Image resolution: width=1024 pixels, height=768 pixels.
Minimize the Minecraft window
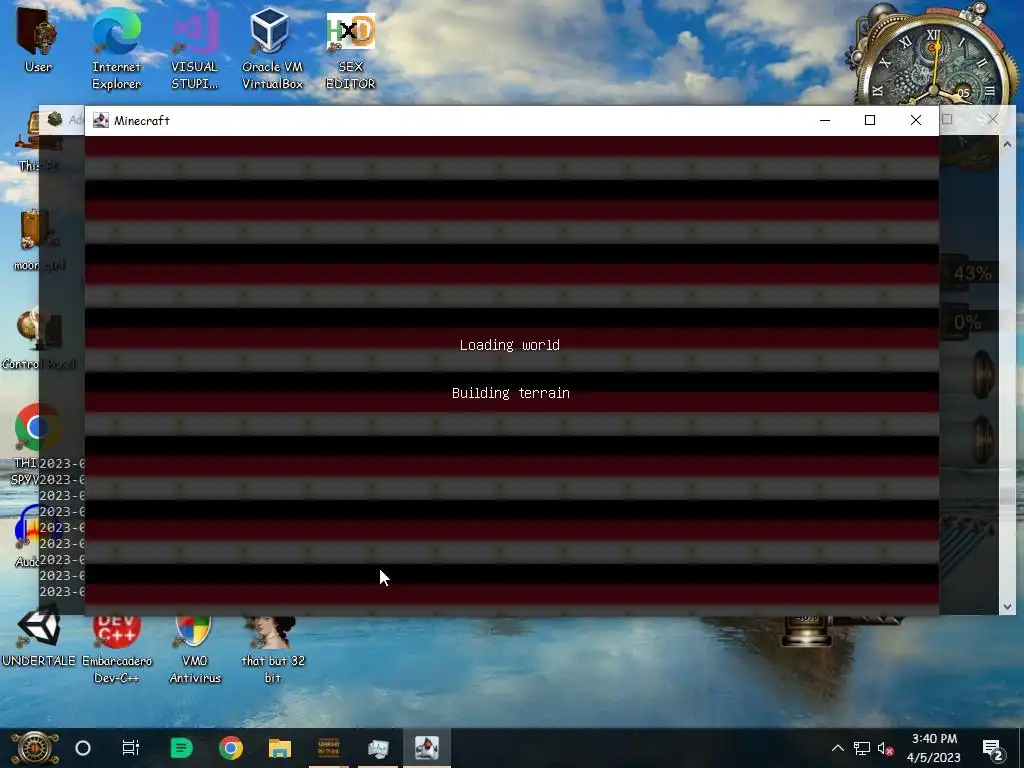point(825,120)
